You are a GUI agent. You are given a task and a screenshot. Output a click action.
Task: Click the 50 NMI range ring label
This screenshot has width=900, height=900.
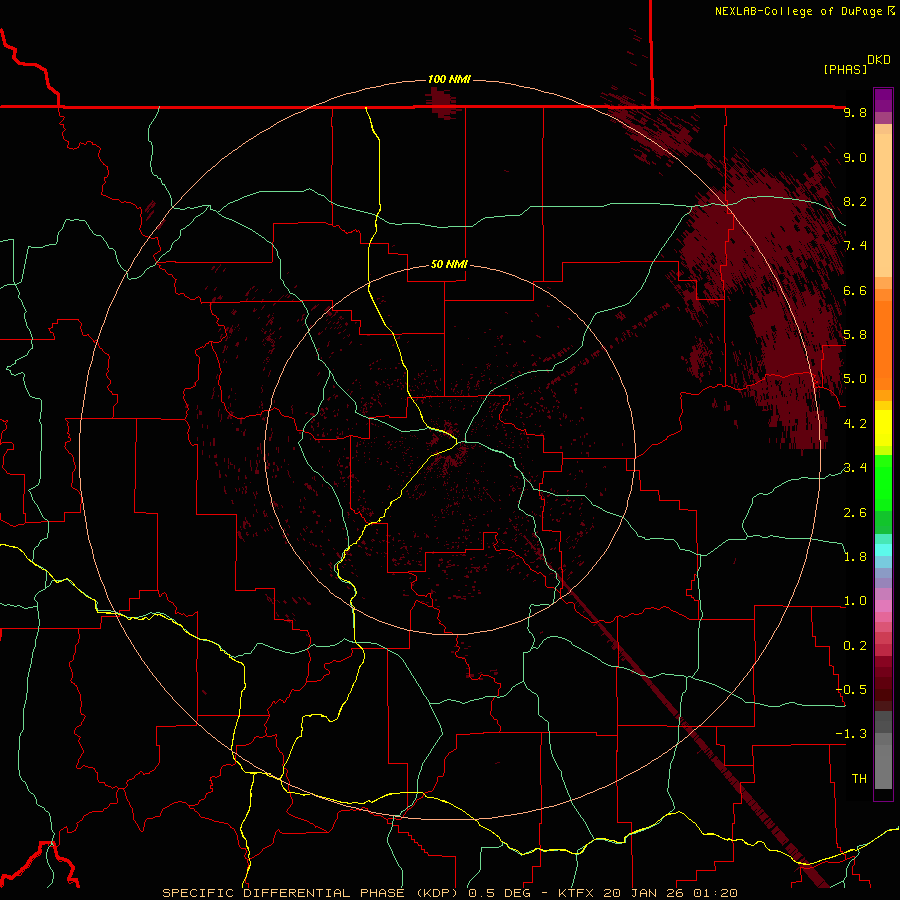coord(449,264)
